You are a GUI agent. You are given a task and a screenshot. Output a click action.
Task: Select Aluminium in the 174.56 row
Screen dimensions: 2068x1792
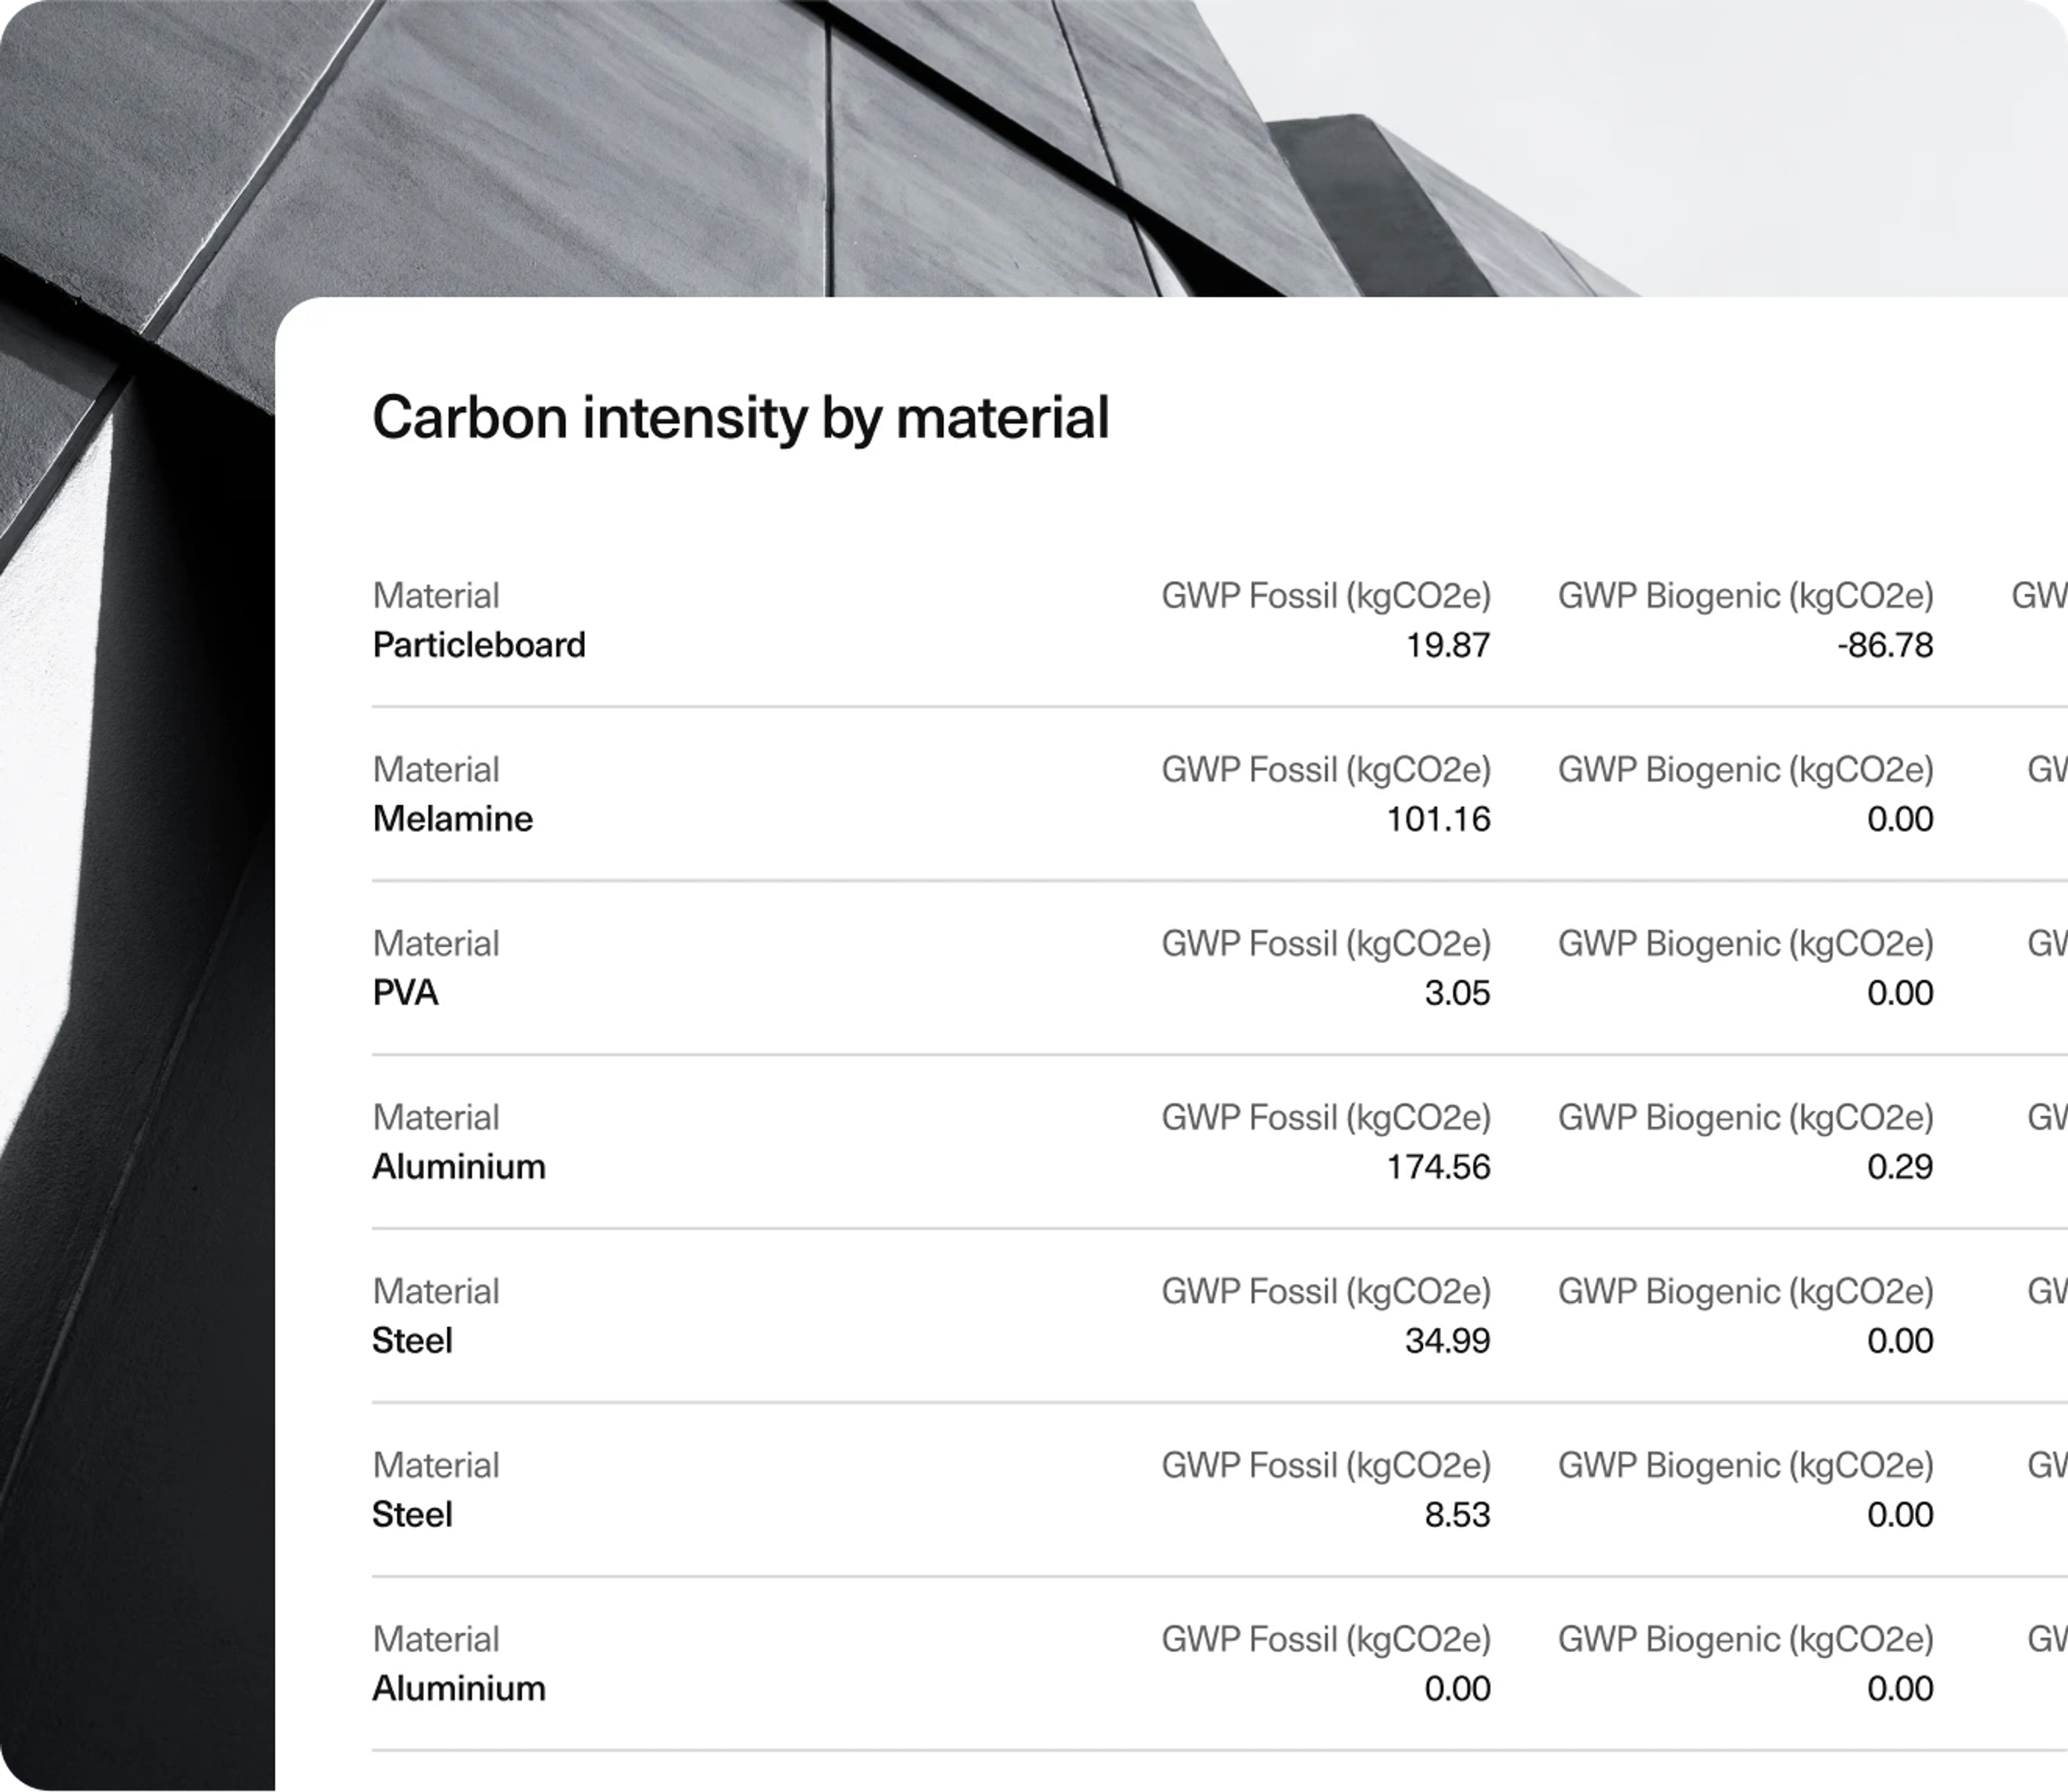459,1167
